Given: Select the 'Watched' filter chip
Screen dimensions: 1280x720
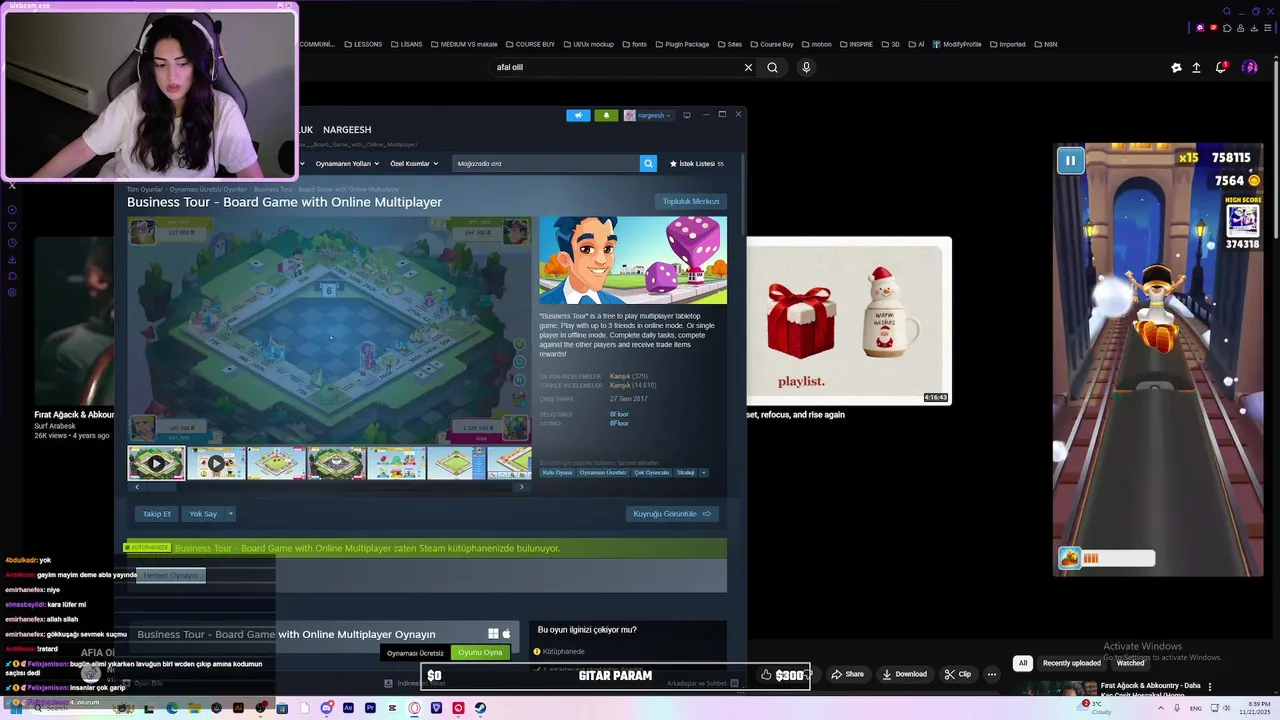Looking at the screenshot, I should pos(1130,663).
